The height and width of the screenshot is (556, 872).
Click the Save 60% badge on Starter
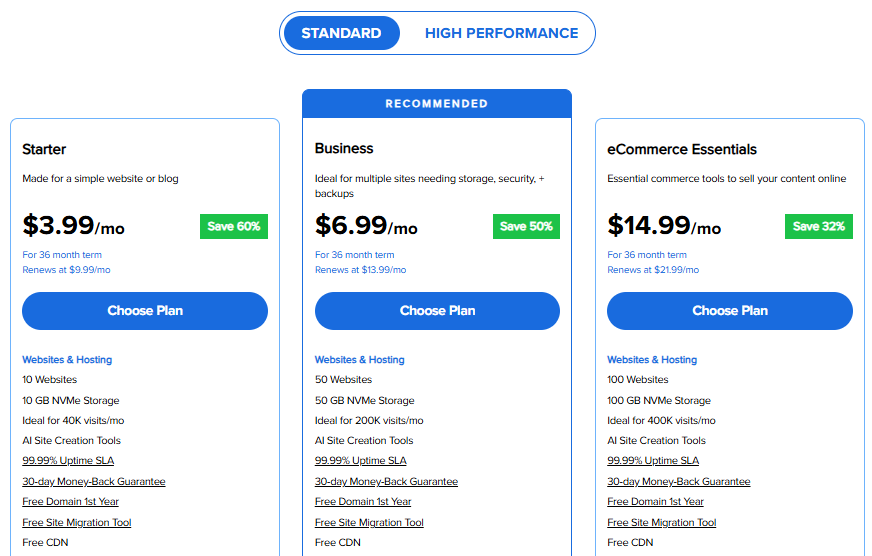point(234,226)
